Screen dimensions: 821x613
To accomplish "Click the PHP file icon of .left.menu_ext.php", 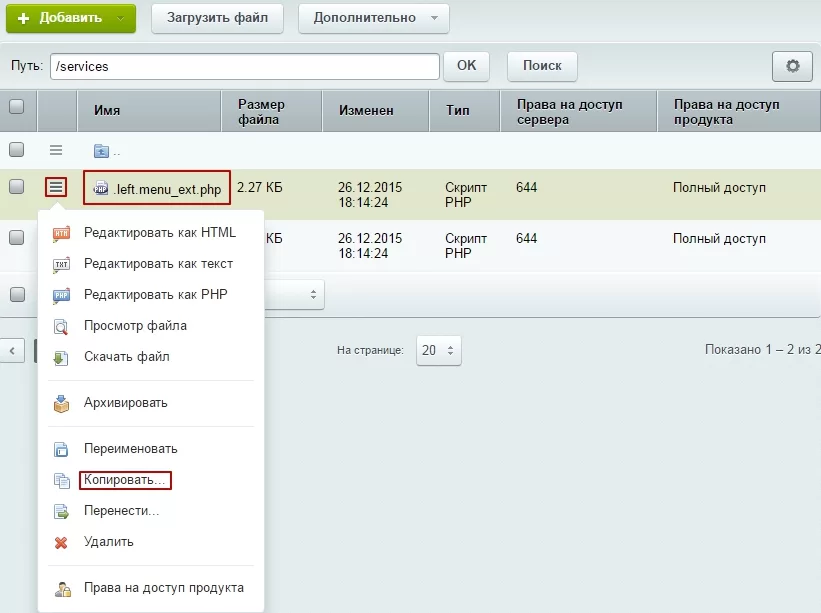I will point(101,188).
